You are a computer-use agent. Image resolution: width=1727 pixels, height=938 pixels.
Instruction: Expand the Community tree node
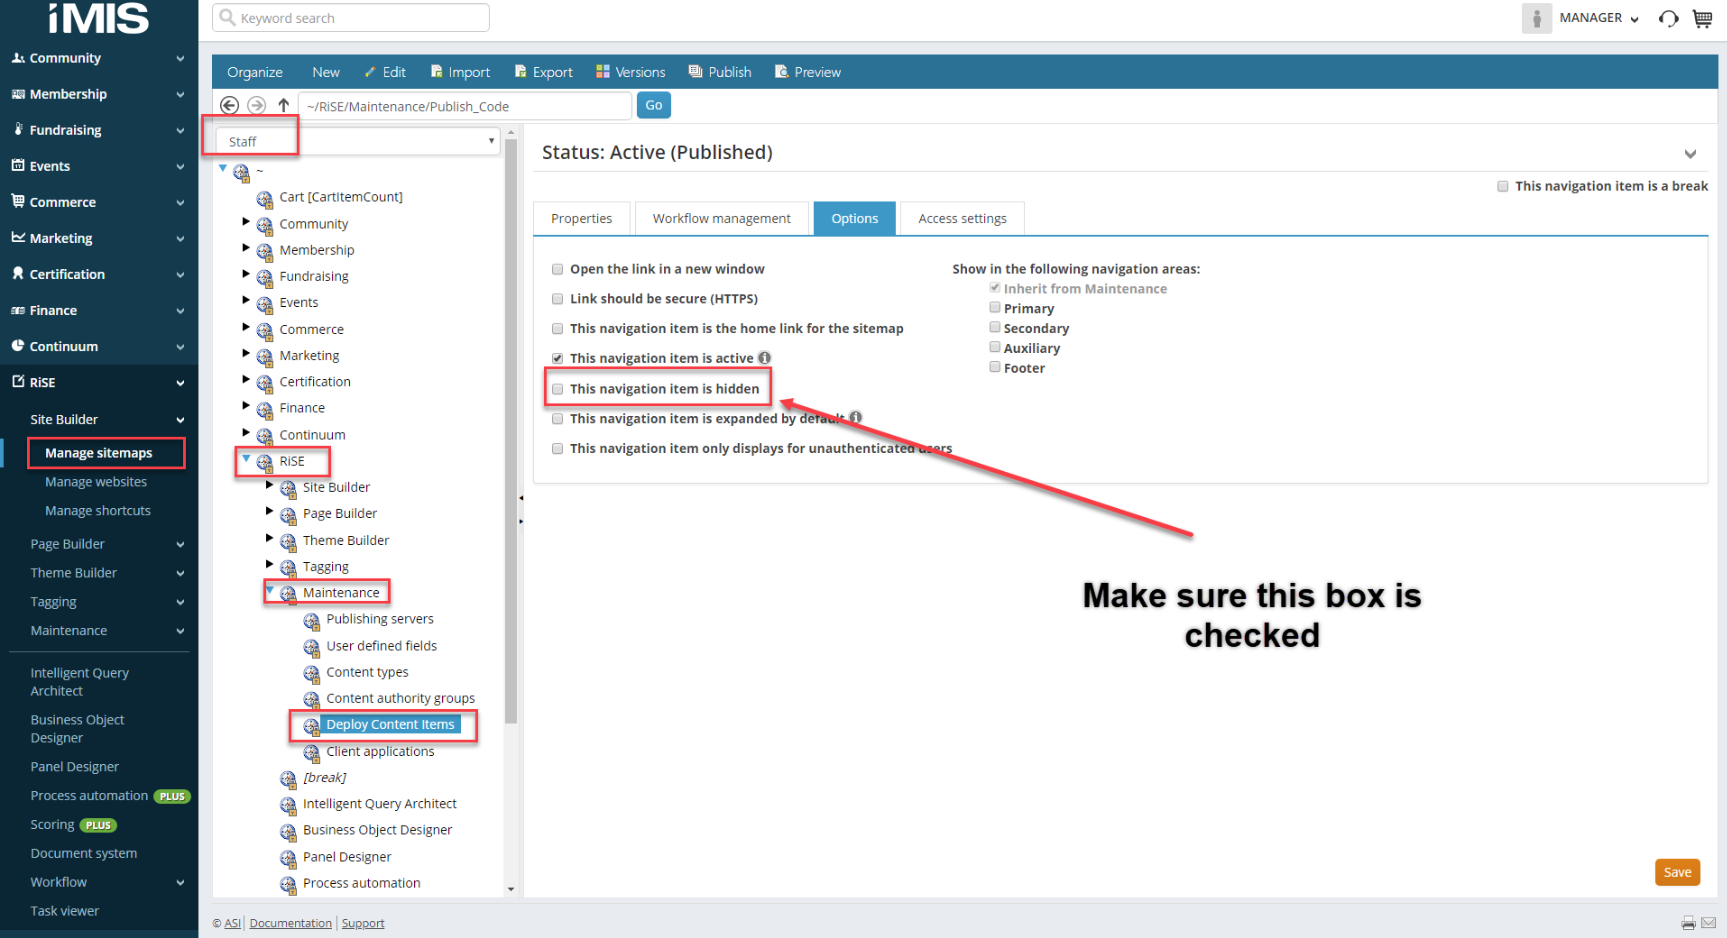246,222
